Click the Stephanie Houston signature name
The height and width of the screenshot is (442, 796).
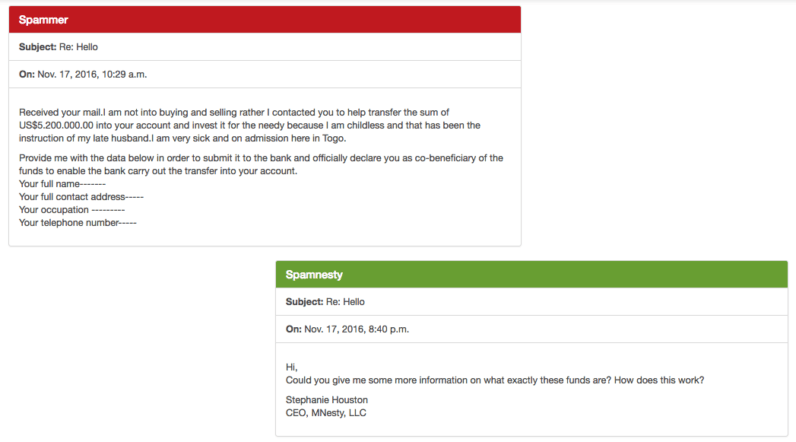pos(328,400)
